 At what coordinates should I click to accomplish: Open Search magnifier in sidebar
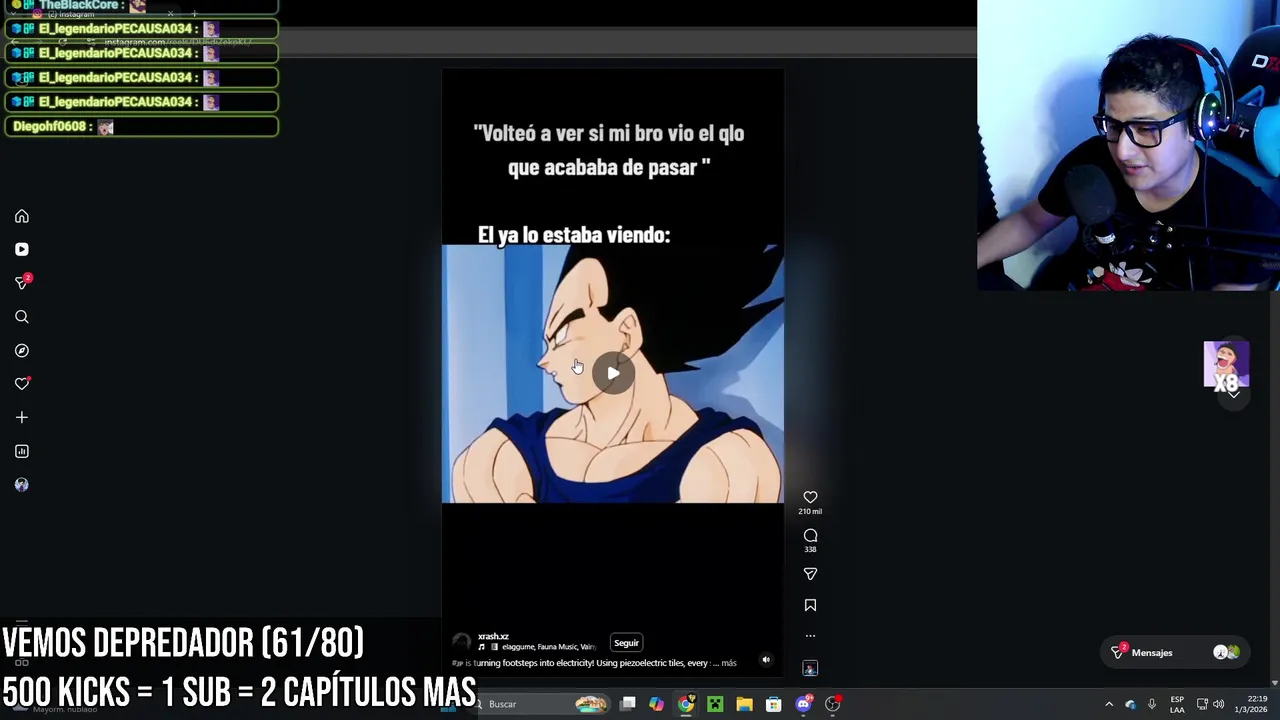tap(22, 317)
